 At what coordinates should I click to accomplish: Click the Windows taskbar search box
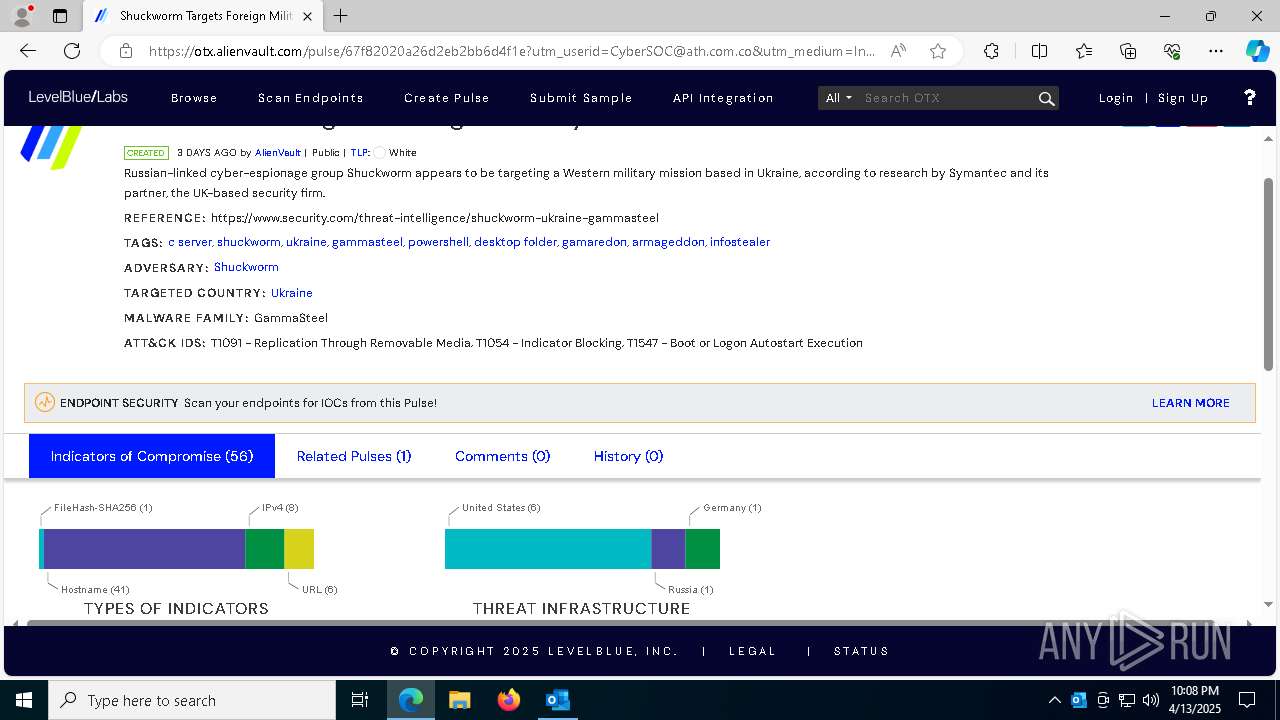coord(192,700)
